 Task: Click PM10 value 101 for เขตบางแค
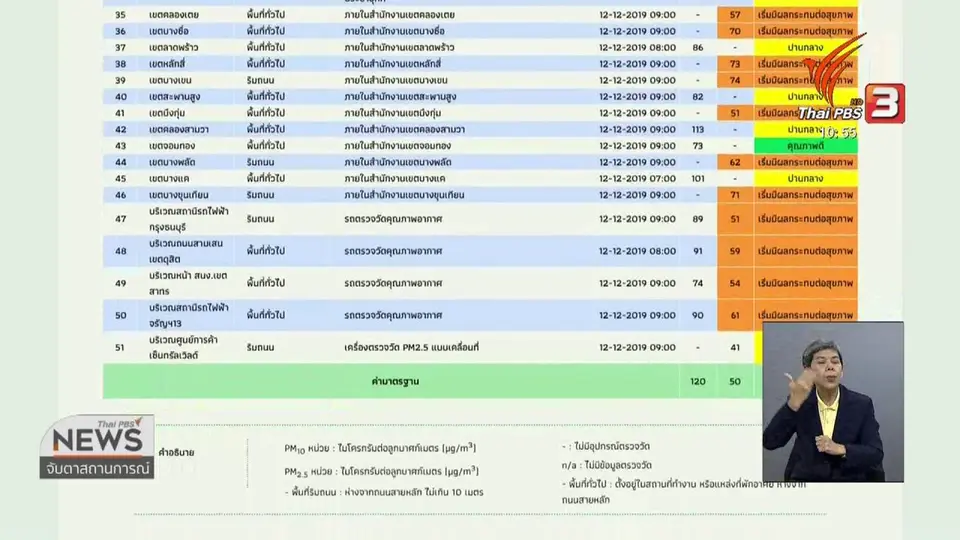click(x=697, y=179)
